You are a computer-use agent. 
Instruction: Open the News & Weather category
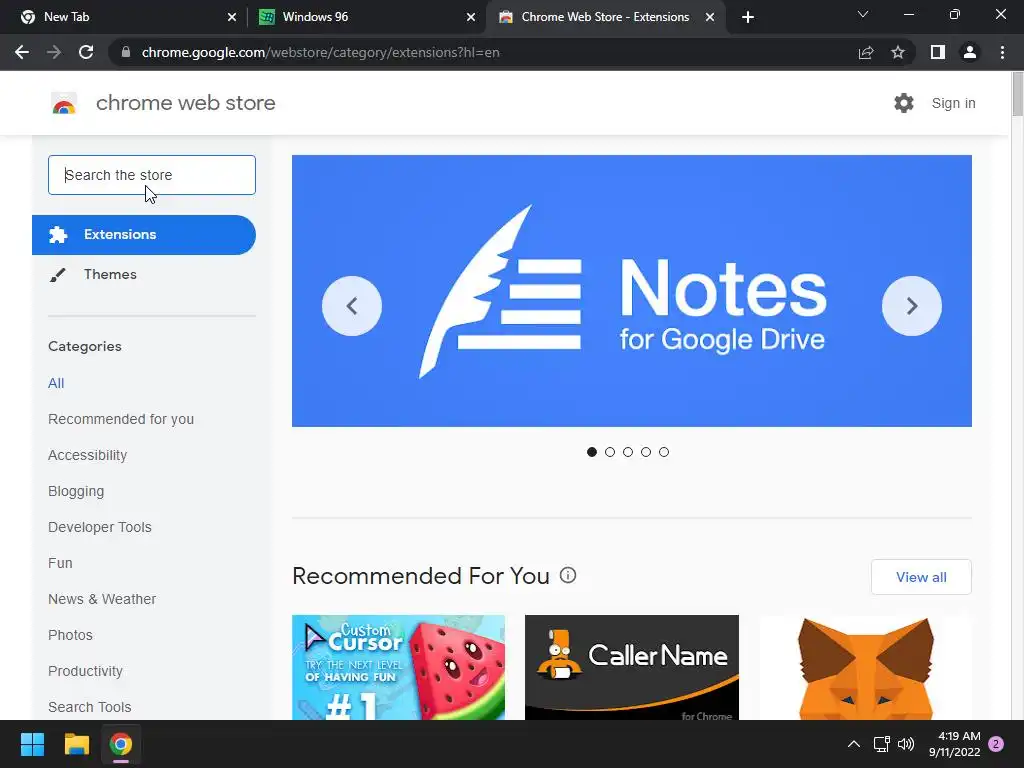point(102,599)
